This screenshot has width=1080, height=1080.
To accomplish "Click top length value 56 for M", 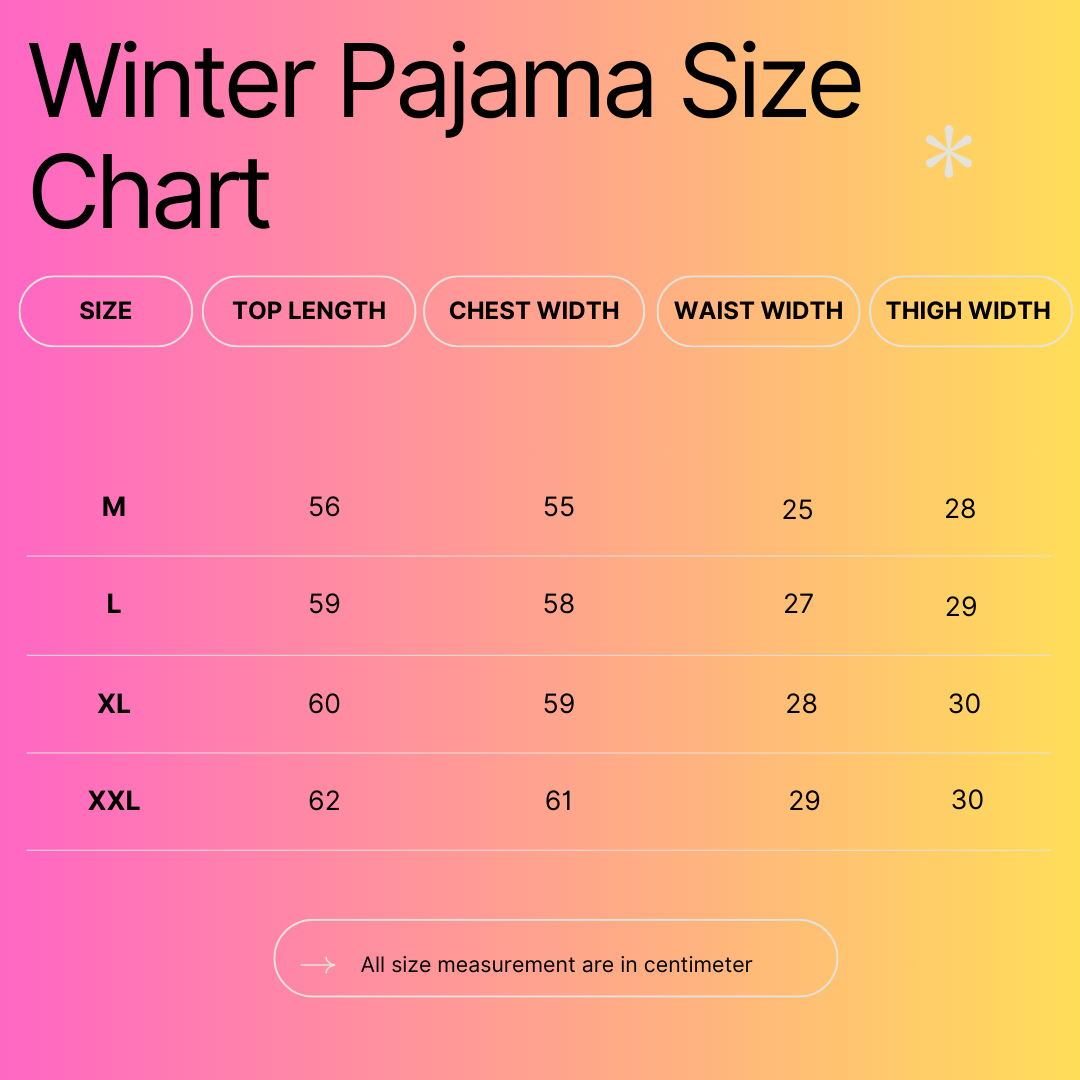I will (325, 507).
